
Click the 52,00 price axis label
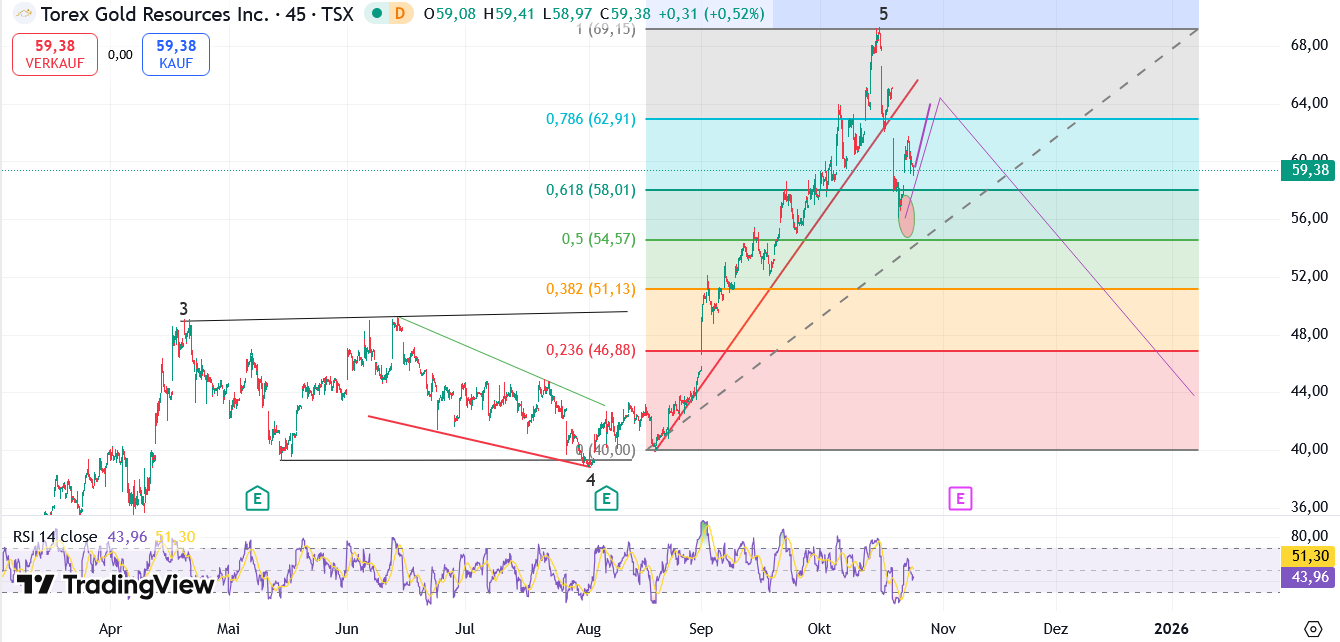1309,276
